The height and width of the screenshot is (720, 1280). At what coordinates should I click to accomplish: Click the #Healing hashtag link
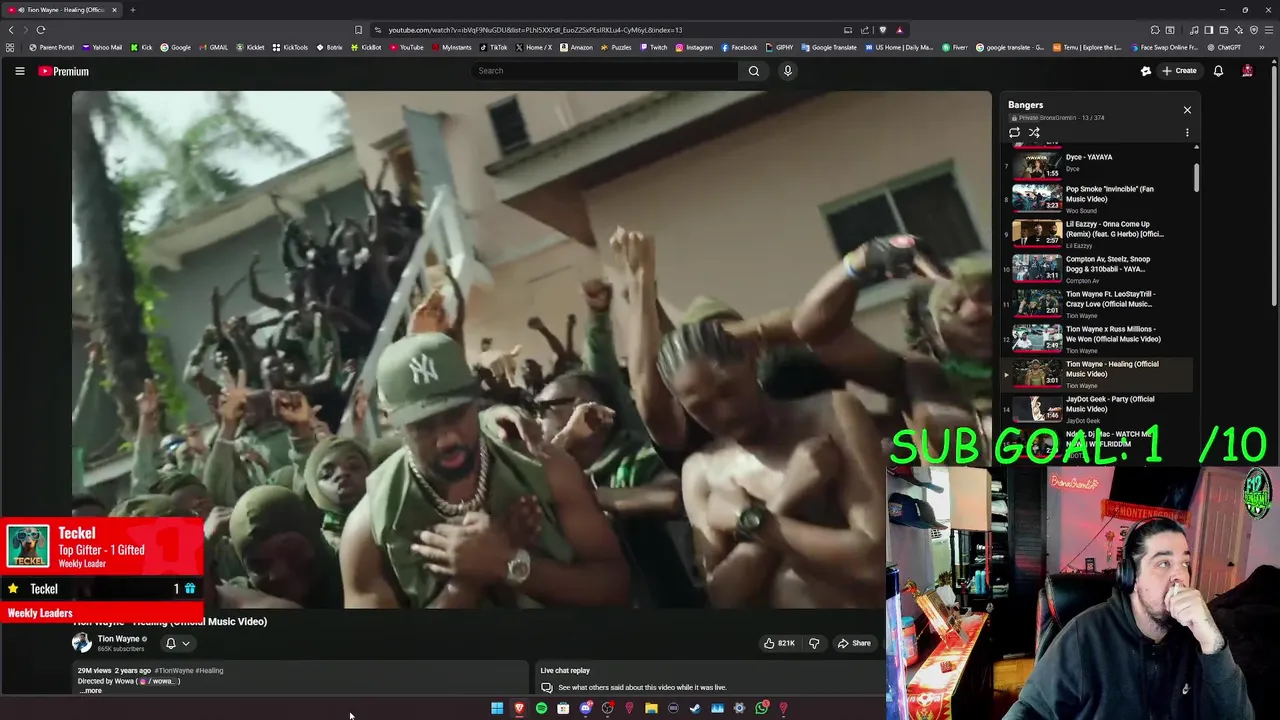click(210, 670)
